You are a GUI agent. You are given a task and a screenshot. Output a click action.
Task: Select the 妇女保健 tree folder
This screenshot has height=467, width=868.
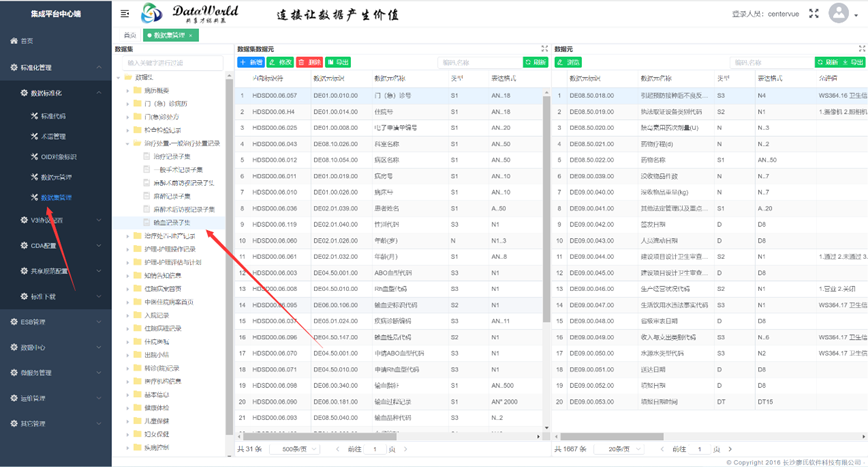[x=157, y=434]
